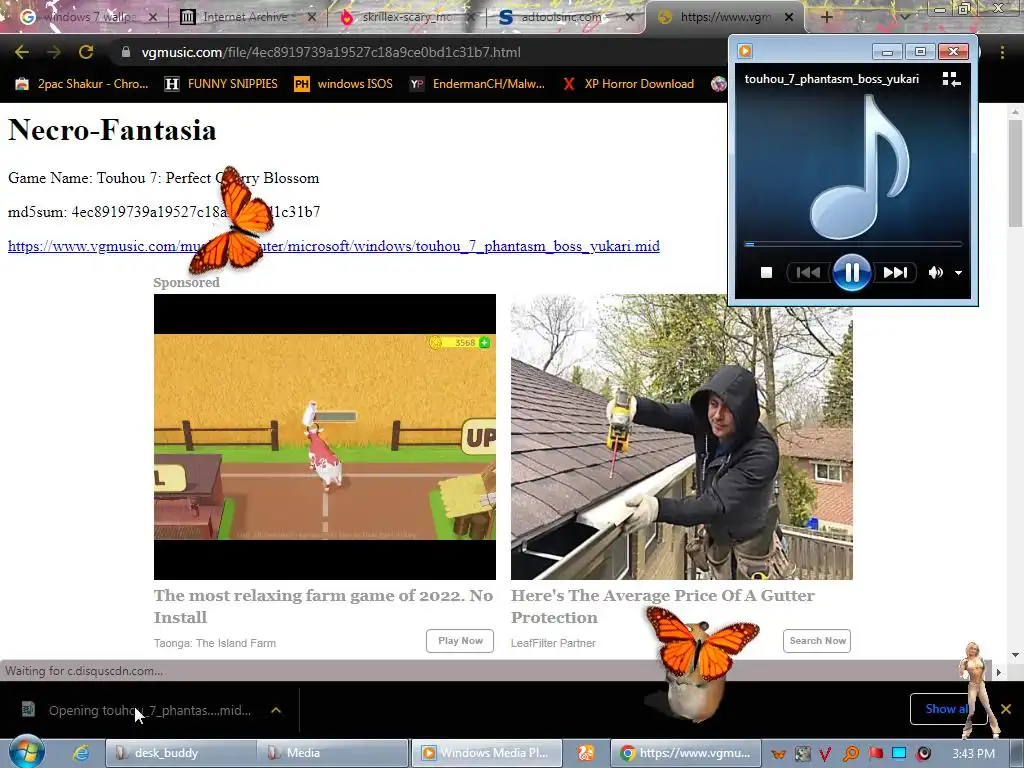Click the orange UC Browser taskbar icon
The height and width of the screenshot is (768, 1024).
click(x=586, y=753)
